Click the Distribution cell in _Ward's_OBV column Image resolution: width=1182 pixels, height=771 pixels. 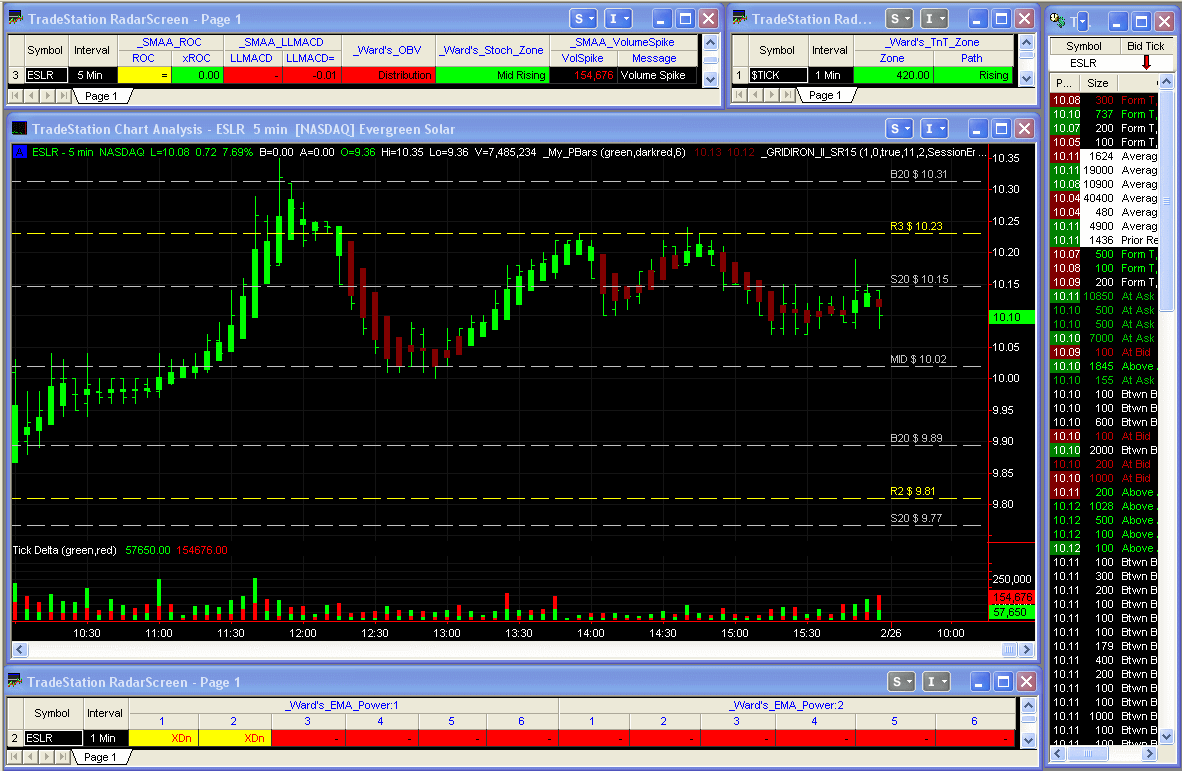click(388, 75)
